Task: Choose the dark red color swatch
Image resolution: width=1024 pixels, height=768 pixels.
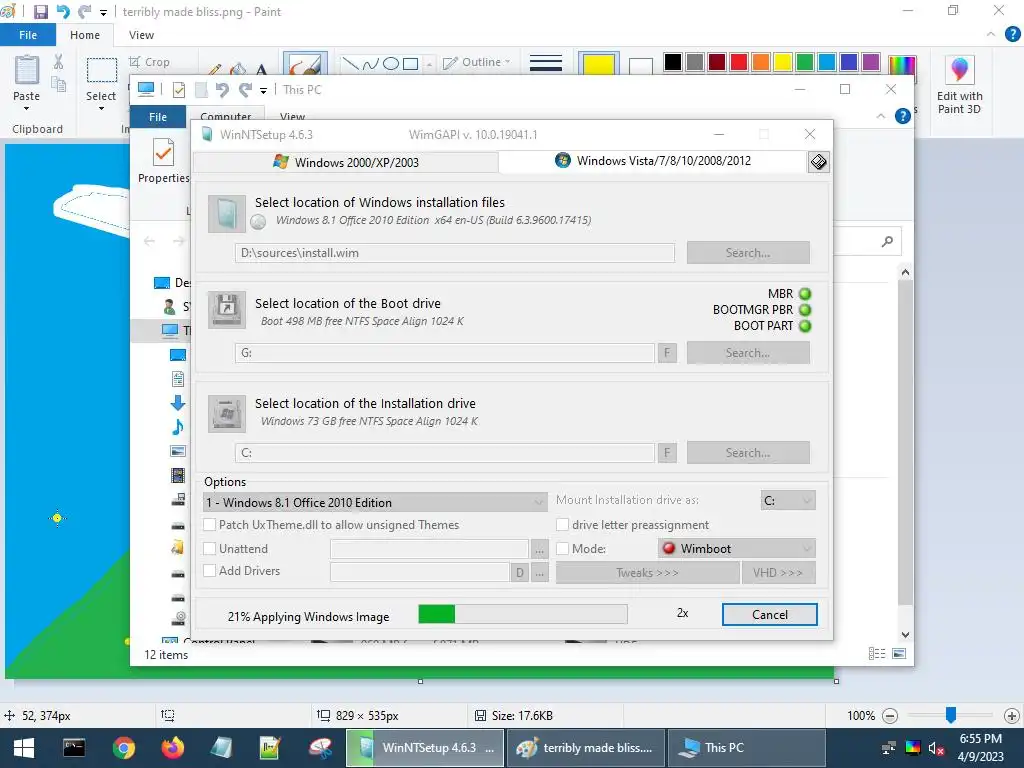Action: (717, 62)
